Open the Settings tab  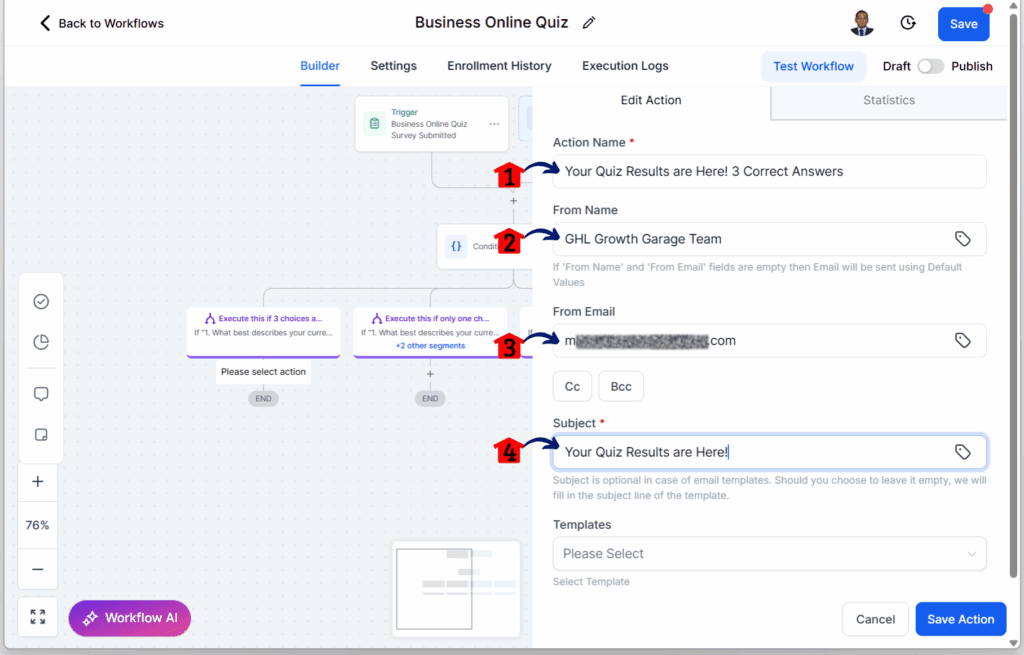pyautogui.click(x=393, y=66)
